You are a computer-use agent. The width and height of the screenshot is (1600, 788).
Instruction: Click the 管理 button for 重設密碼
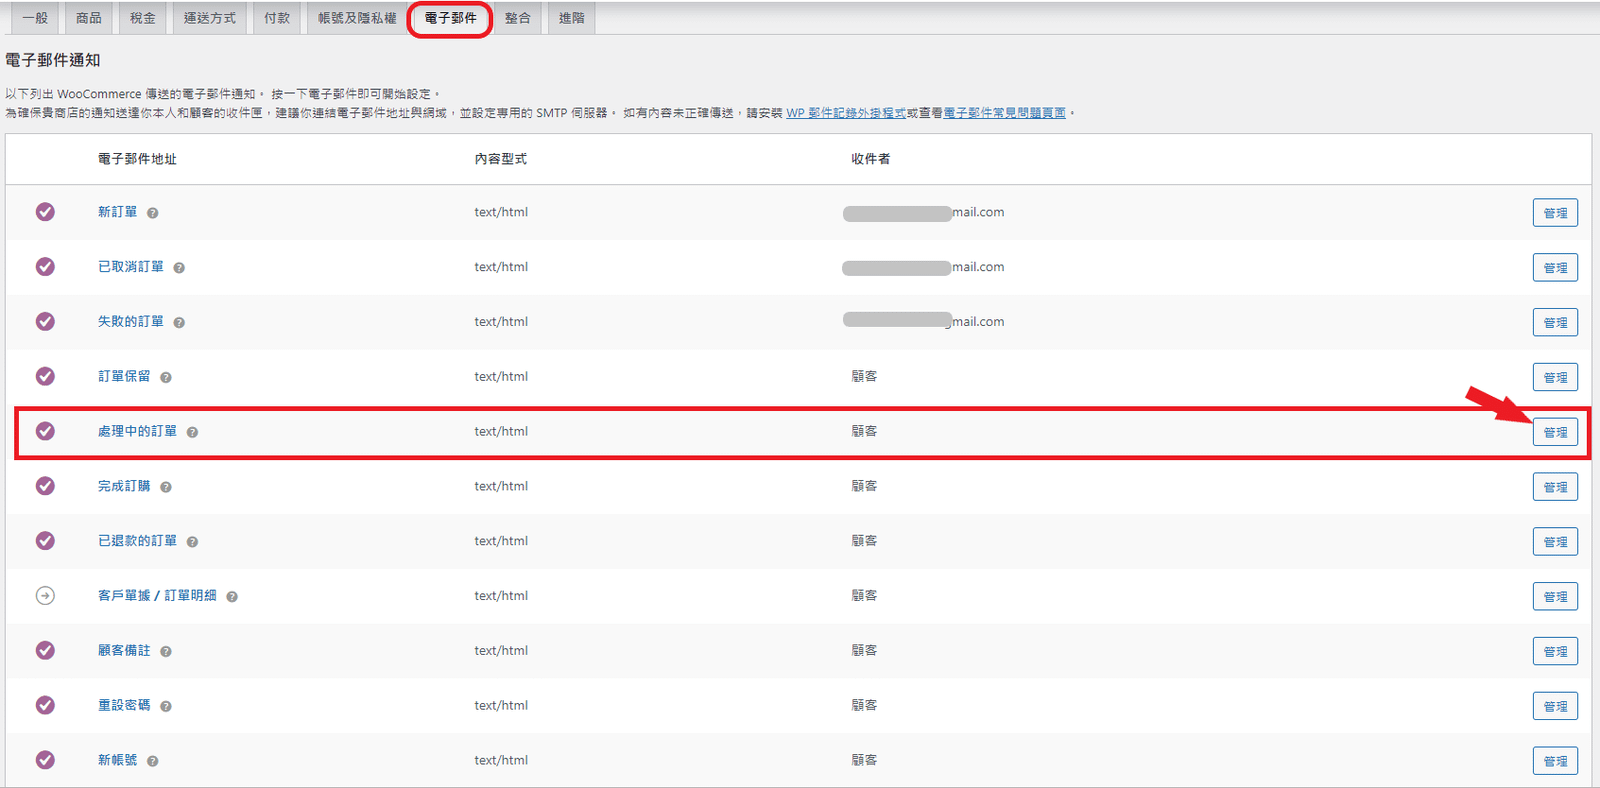pos(1555,706)
